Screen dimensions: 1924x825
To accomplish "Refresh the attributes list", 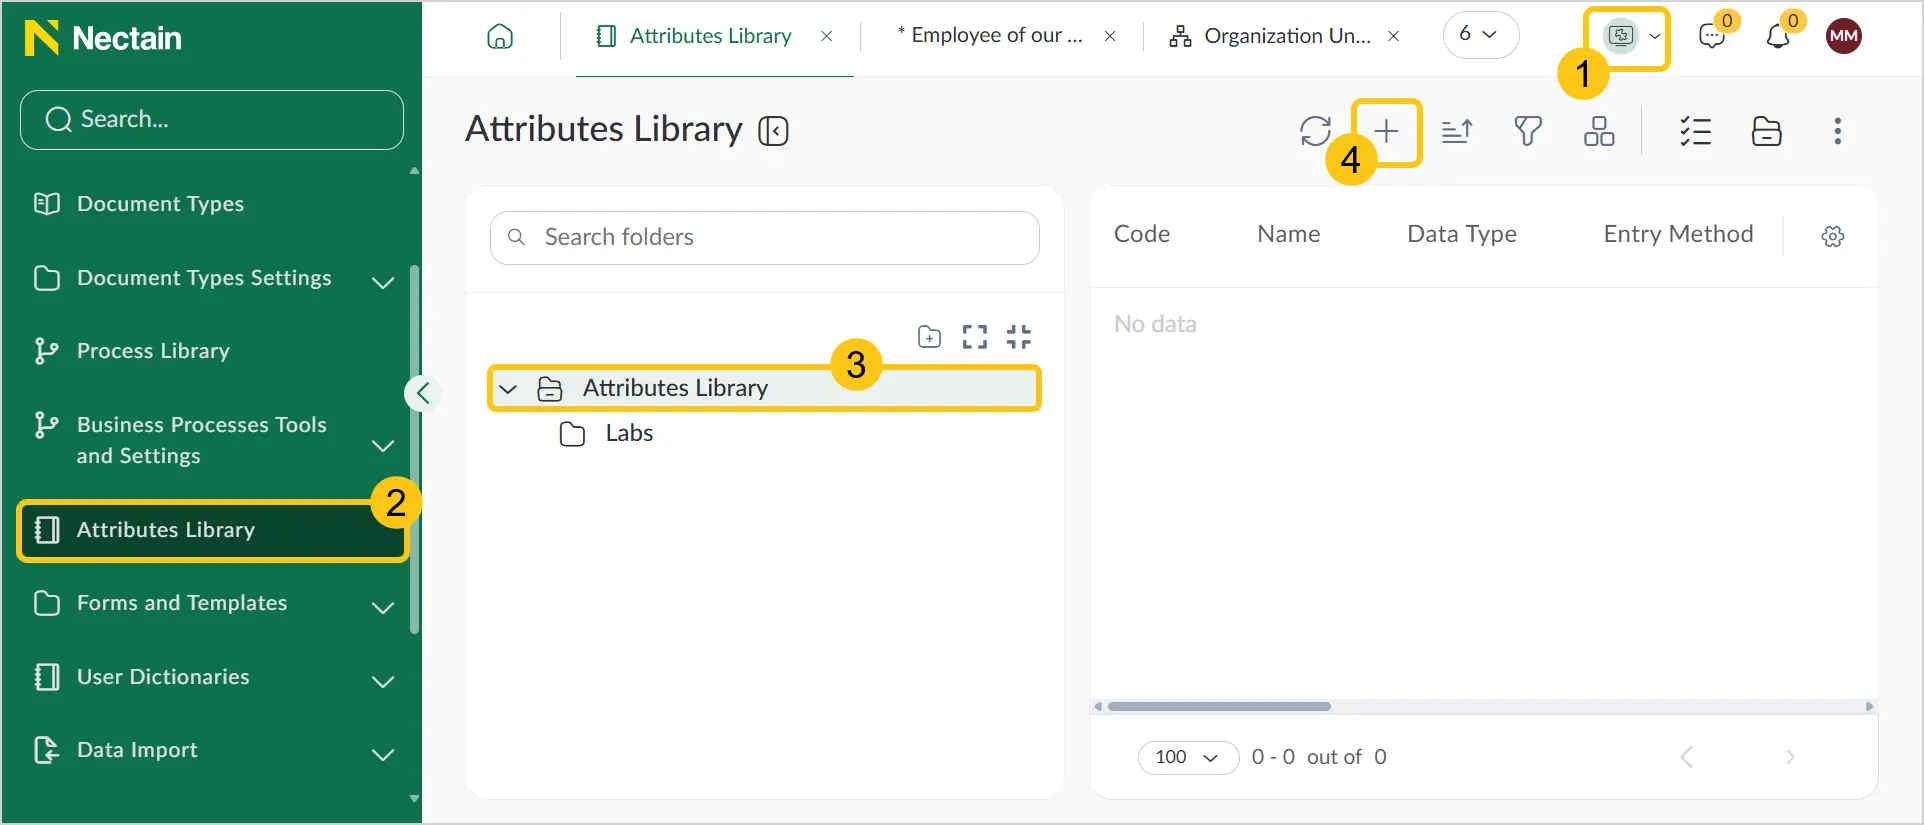I will click(1315, 131).
